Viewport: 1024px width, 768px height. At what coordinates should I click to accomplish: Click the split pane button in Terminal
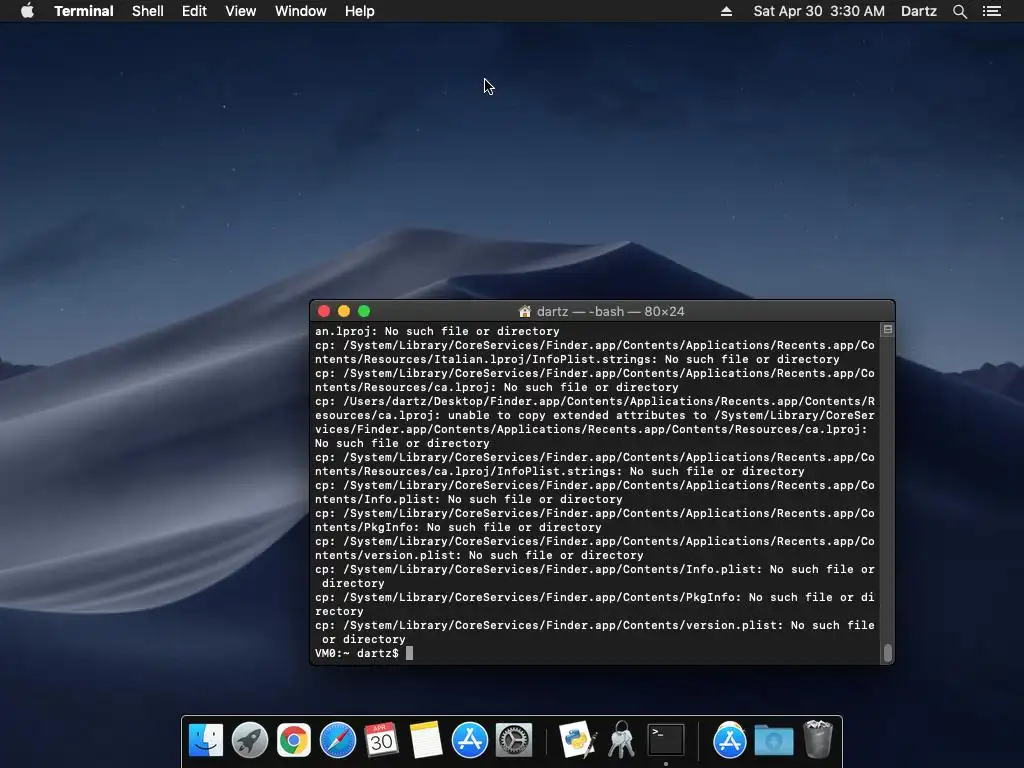pyautogui.click(x=888, y=330)
